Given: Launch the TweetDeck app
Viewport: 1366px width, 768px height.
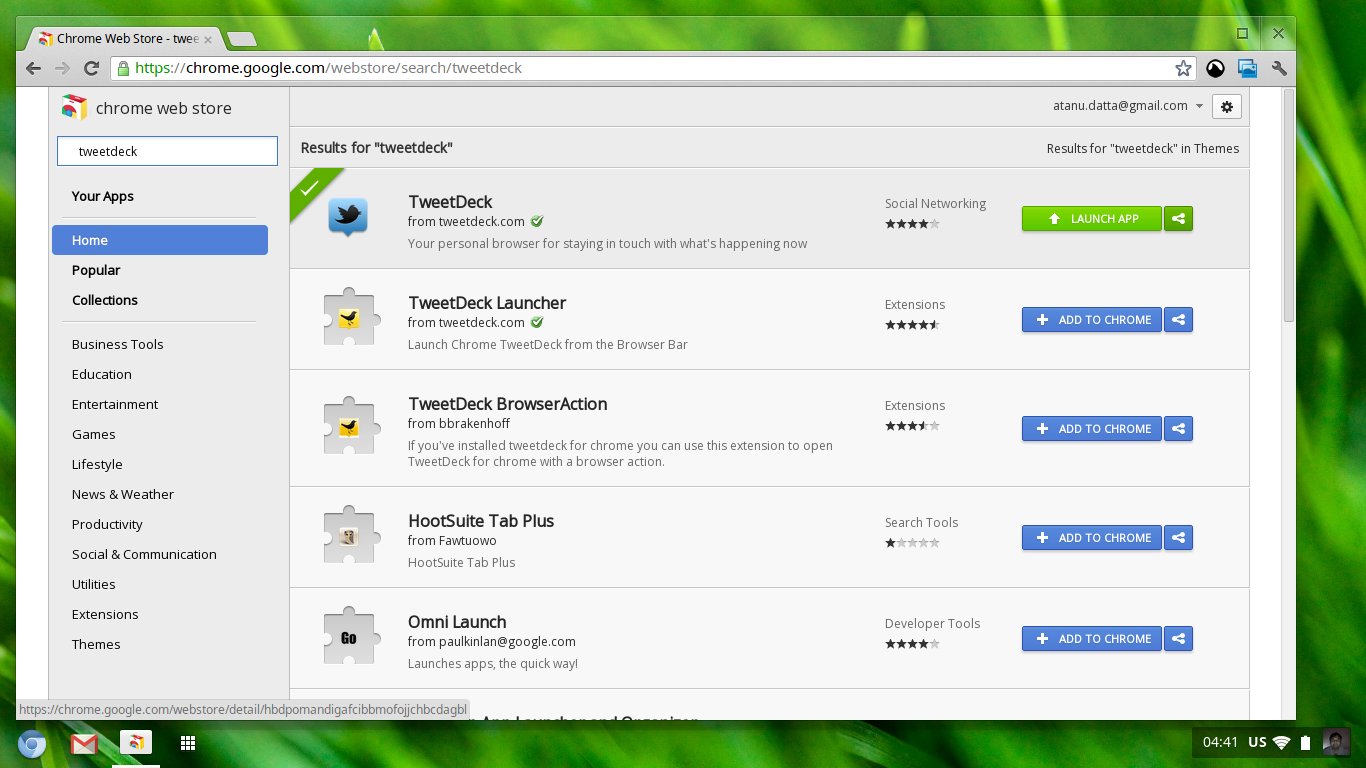Looking at the screenshot, I should click(1092, 218).
